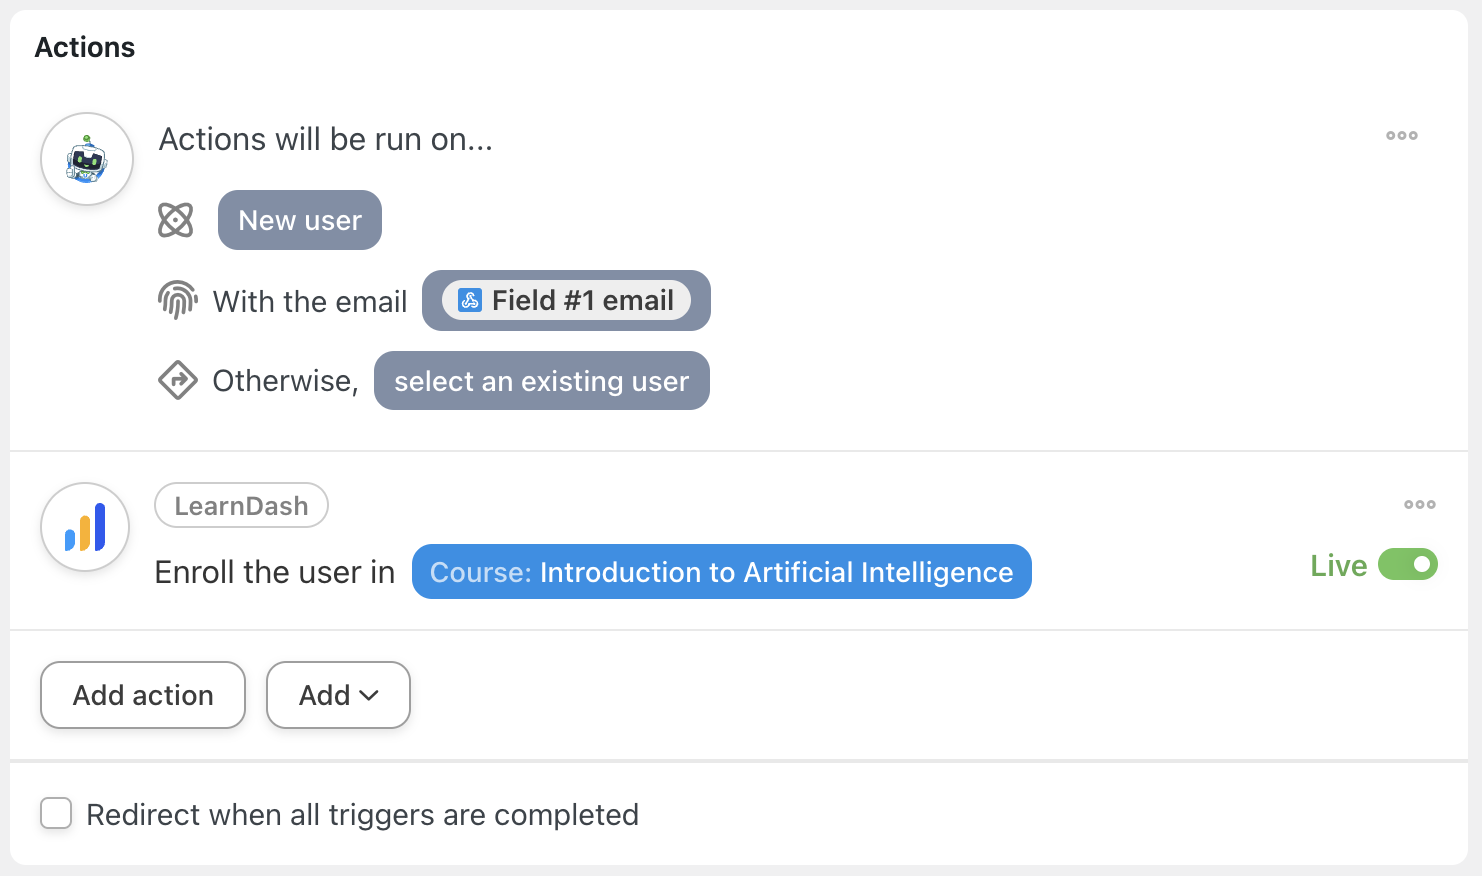This screenshot has width=1482, height=876.
Task: Toggle the Live switch off
Action: point(1407,565)
